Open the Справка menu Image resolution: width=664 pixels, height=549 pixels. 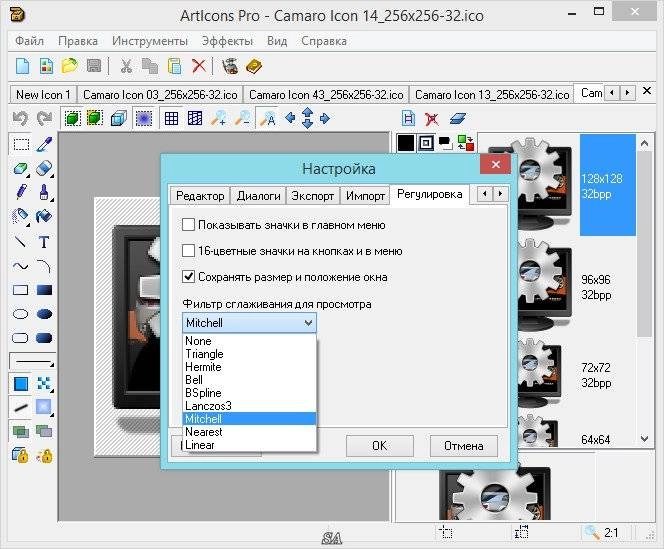coord(324,41)
